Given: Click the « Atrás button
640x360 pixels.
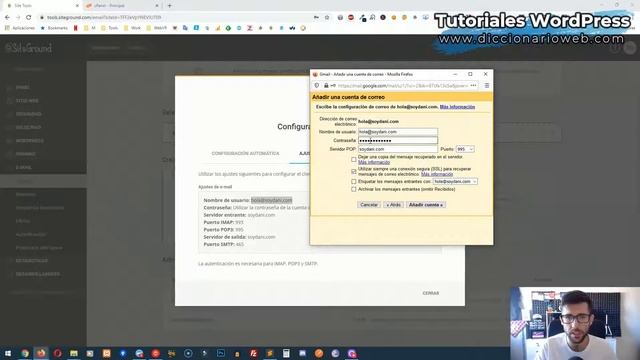Looking at the screenshot, I should pos(394,205).
